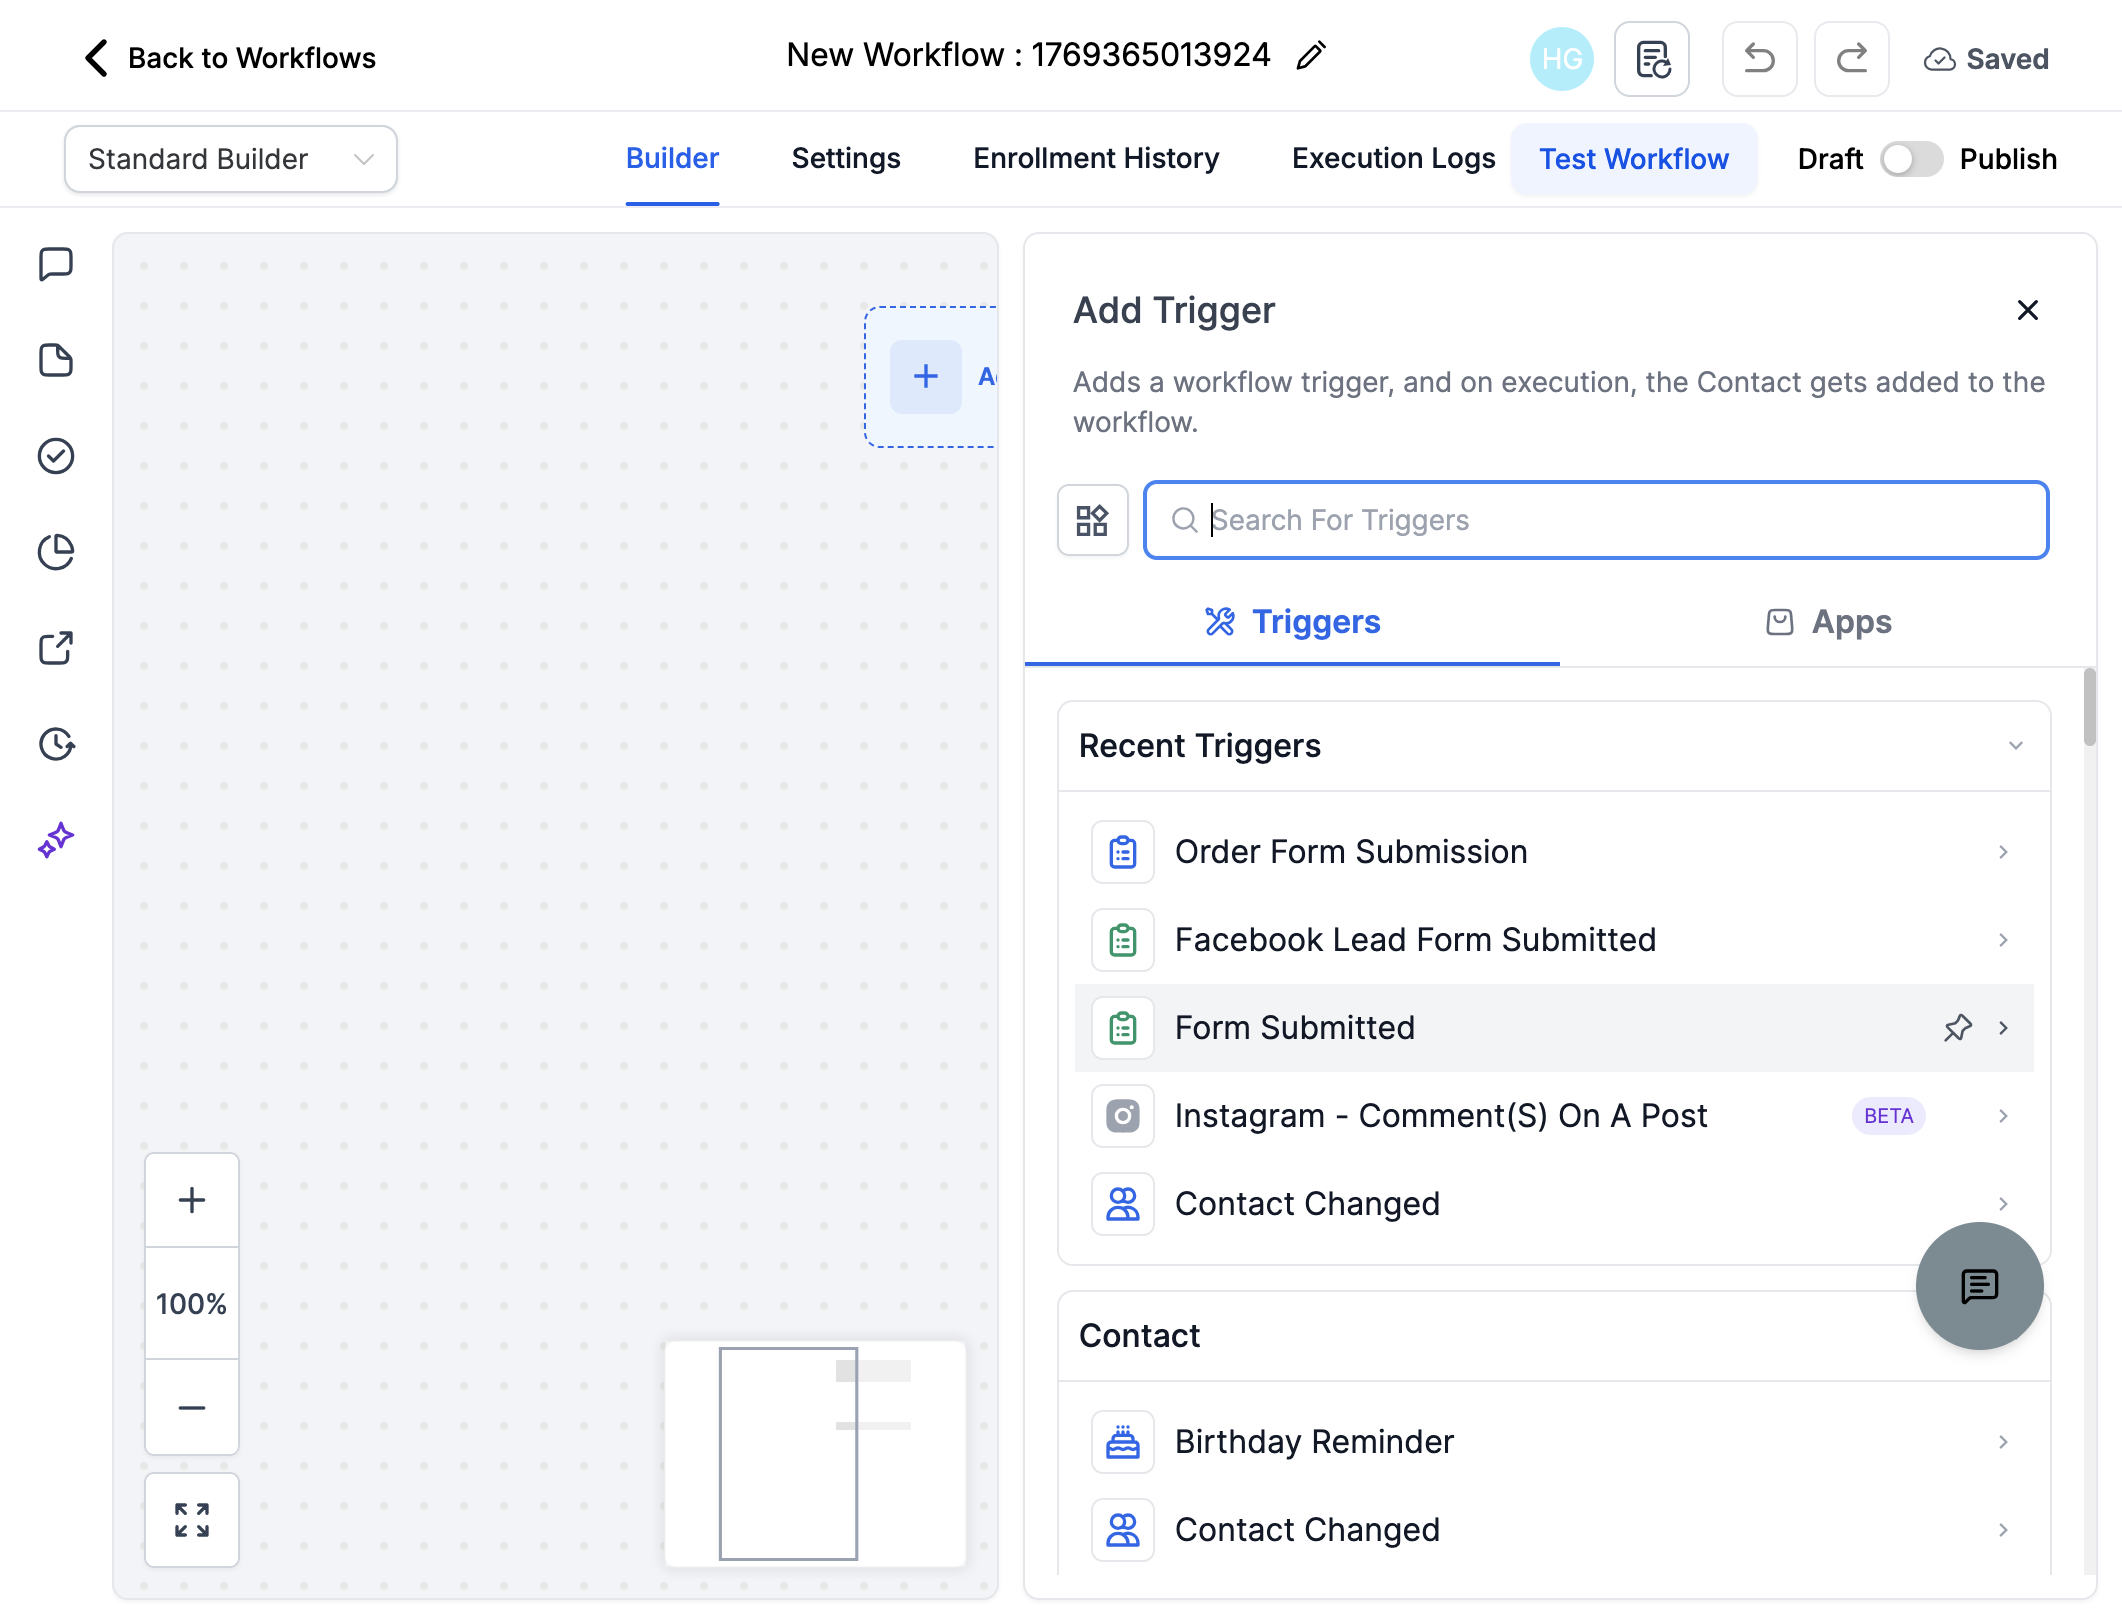Undo the last change
2122x1624 pixels.
tap(1760, 59)
